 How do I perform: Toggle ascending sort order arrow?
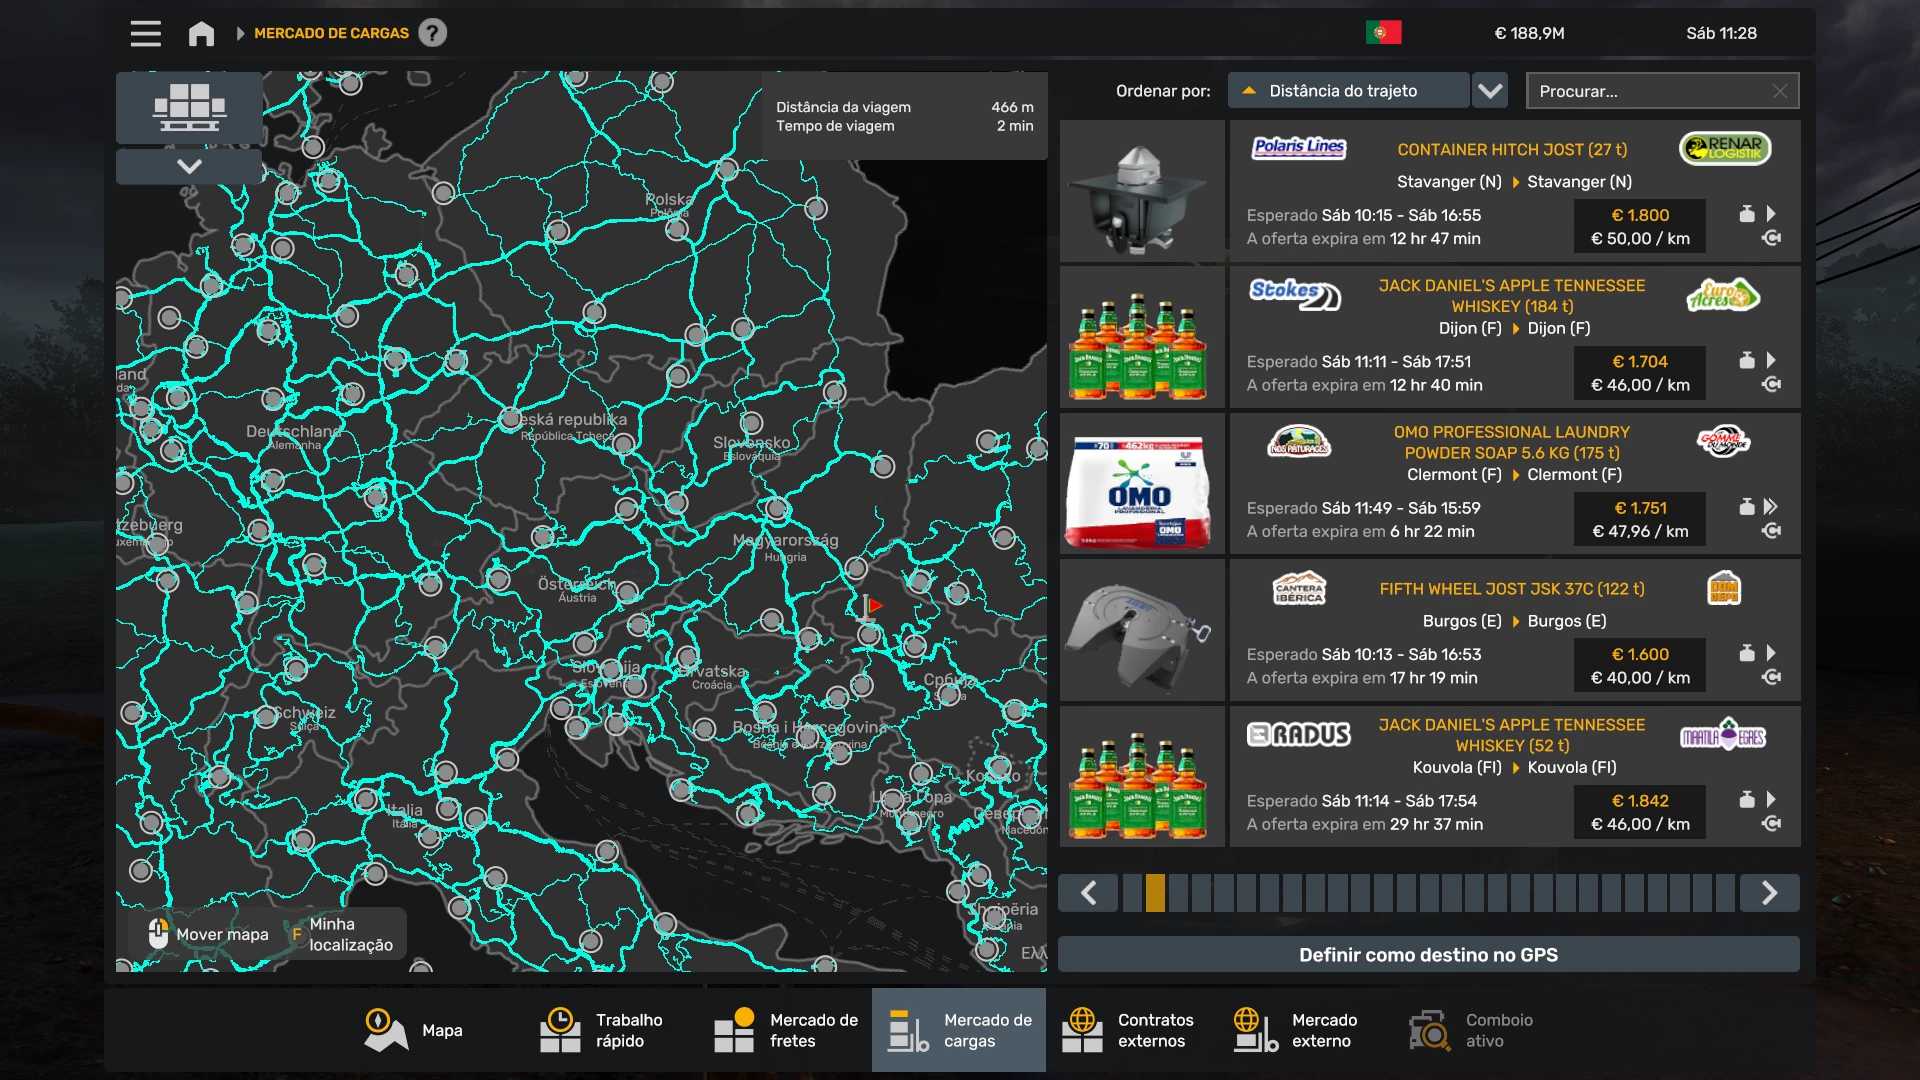pyautogui.click(x=1248, y=91)
